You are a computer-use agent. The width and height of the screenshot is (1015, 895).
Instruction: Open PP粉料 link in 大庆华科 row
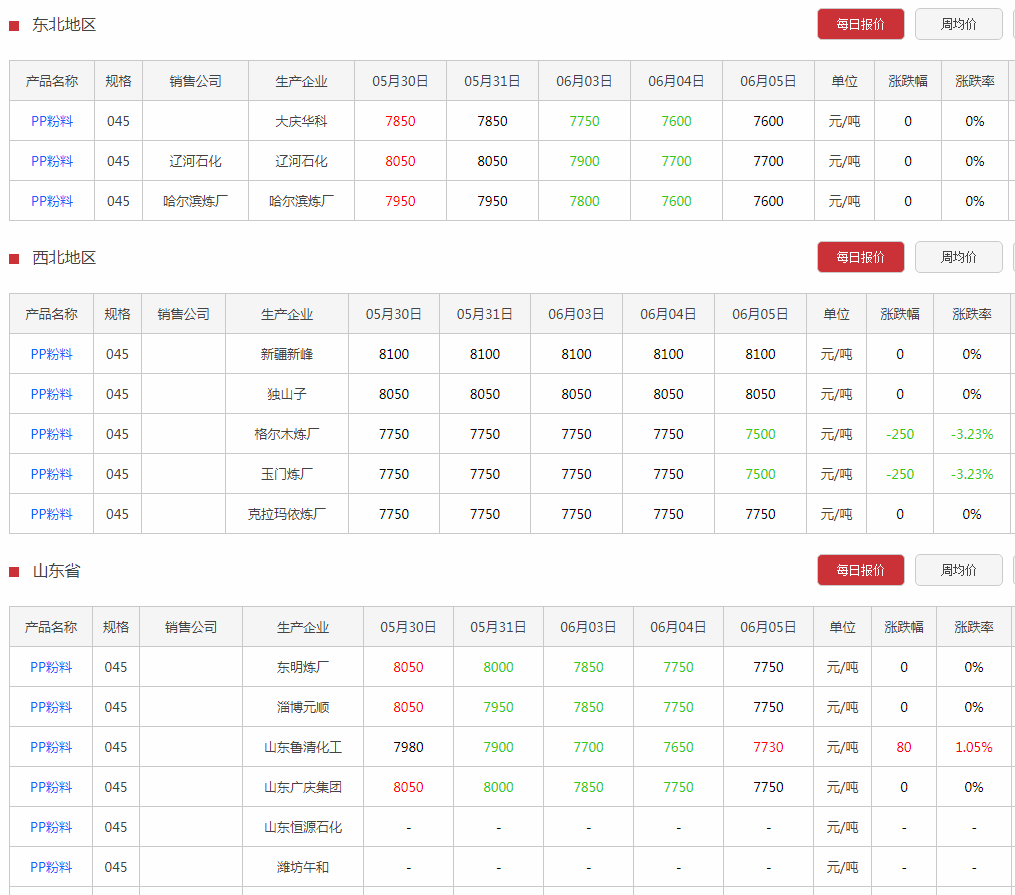point(52,121)
